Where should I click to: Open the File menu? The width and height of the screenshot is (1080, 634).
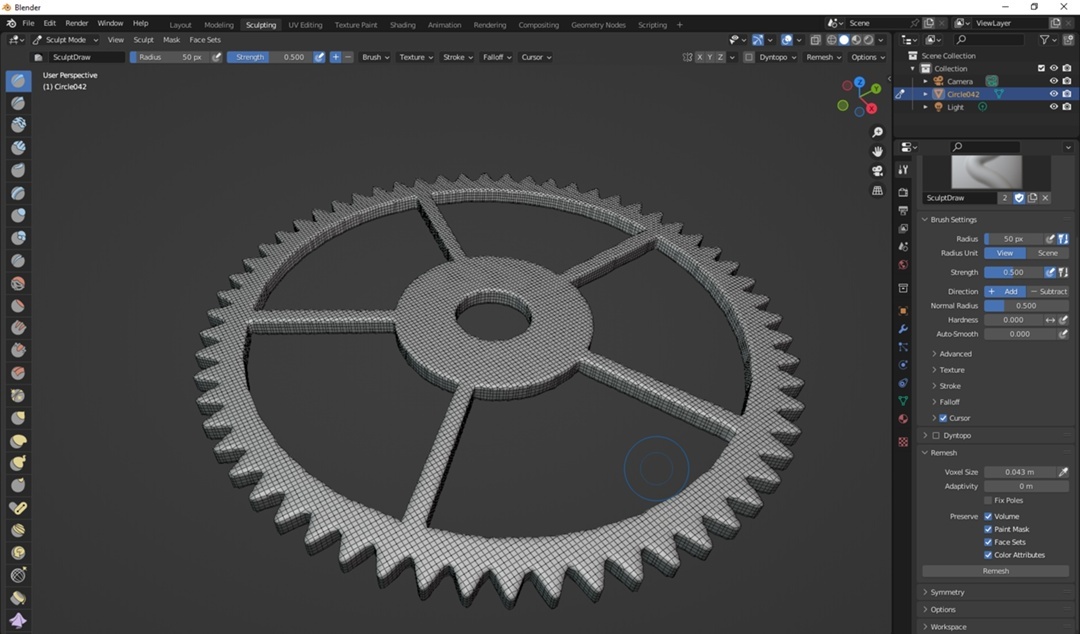click(28, 23)
